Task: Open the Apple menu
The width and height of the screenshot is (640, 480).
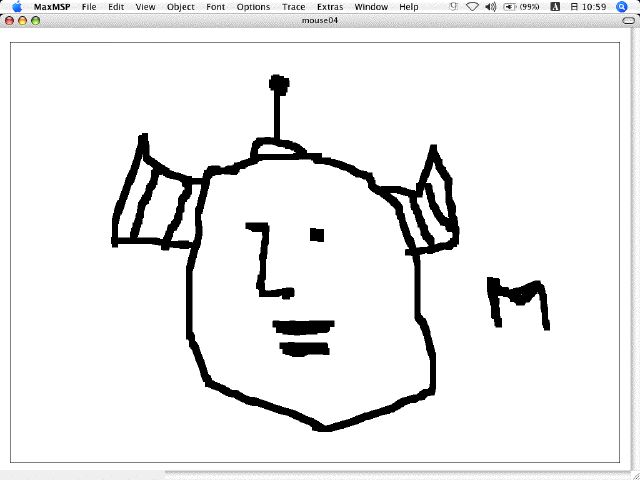Action: [x=18, y=7]
